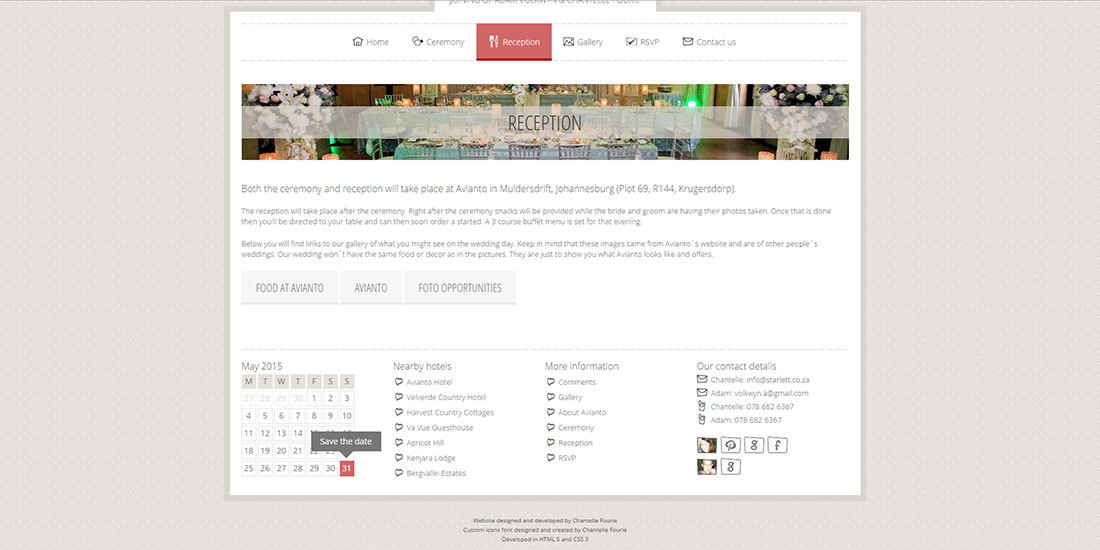The width and height of the screenshot is (1100, 550).
Task: Select the Gallery navigation tab
Action: 582,42
